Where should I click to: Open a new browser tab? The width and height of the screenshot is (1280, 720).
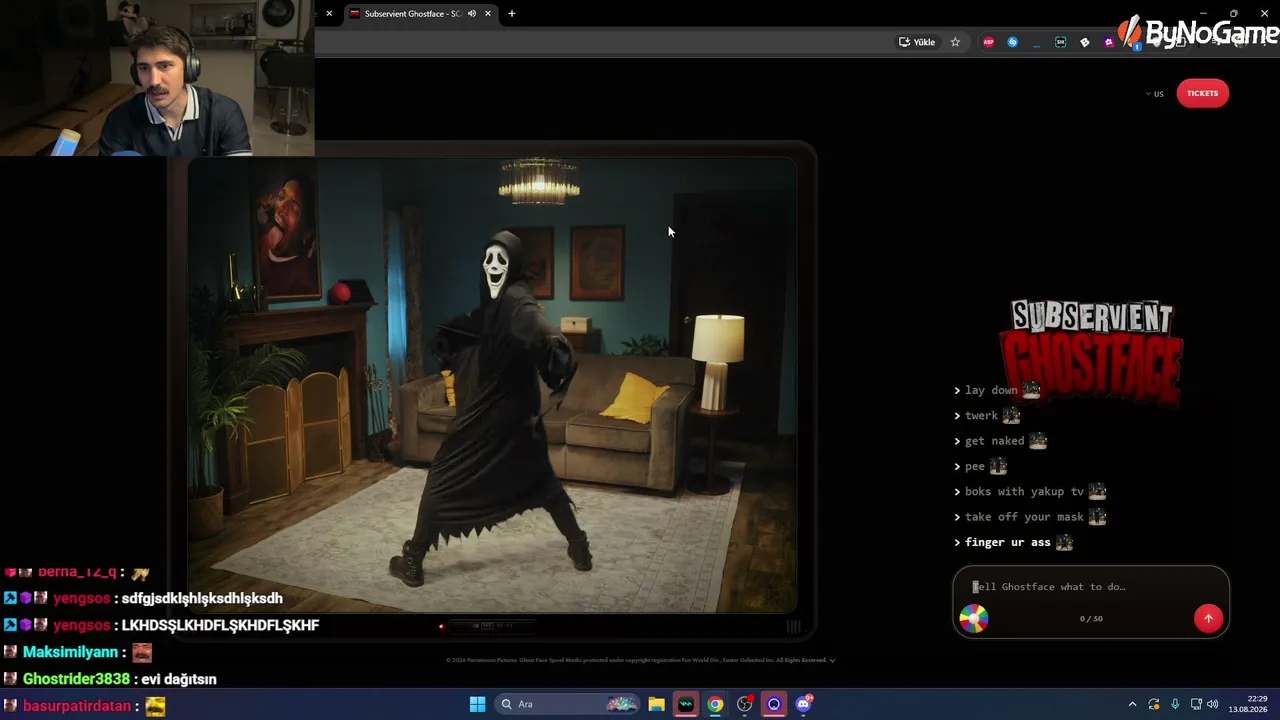click(x=512, y=14)
